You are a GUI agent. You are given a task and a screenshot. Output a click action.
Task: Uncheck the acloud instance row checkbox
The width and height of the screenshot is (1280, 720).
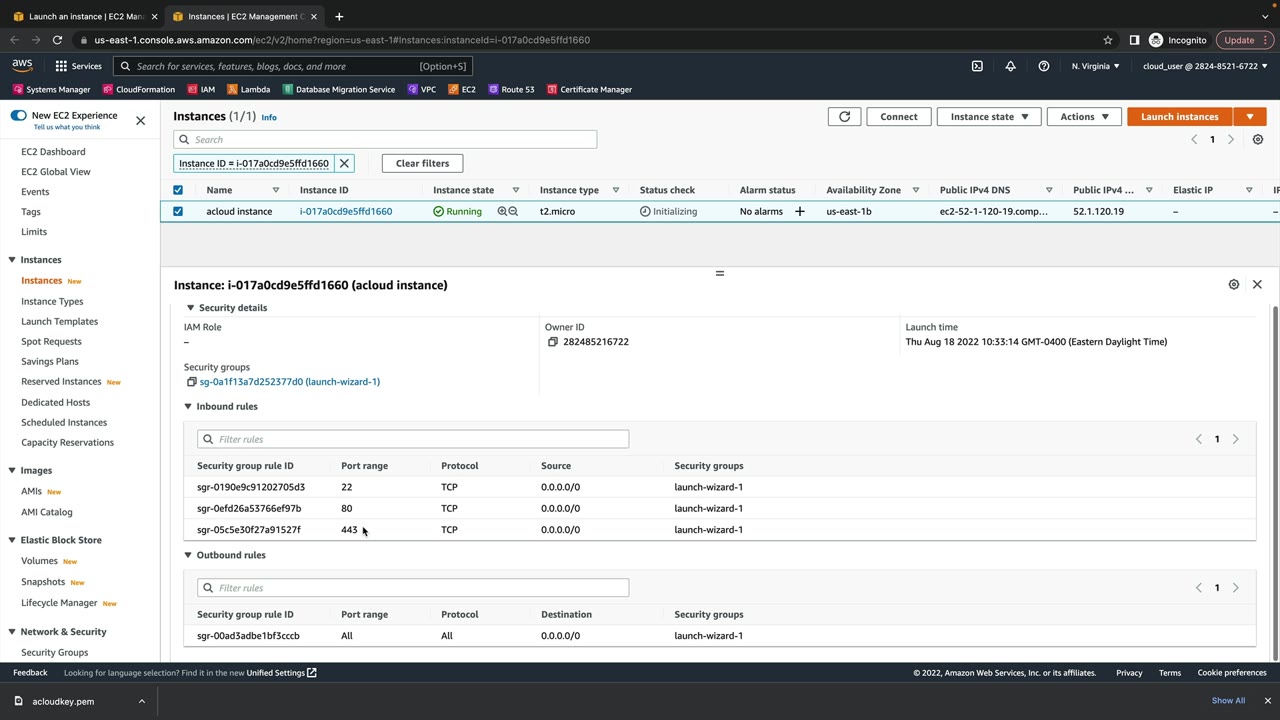[x=178, y=212]
